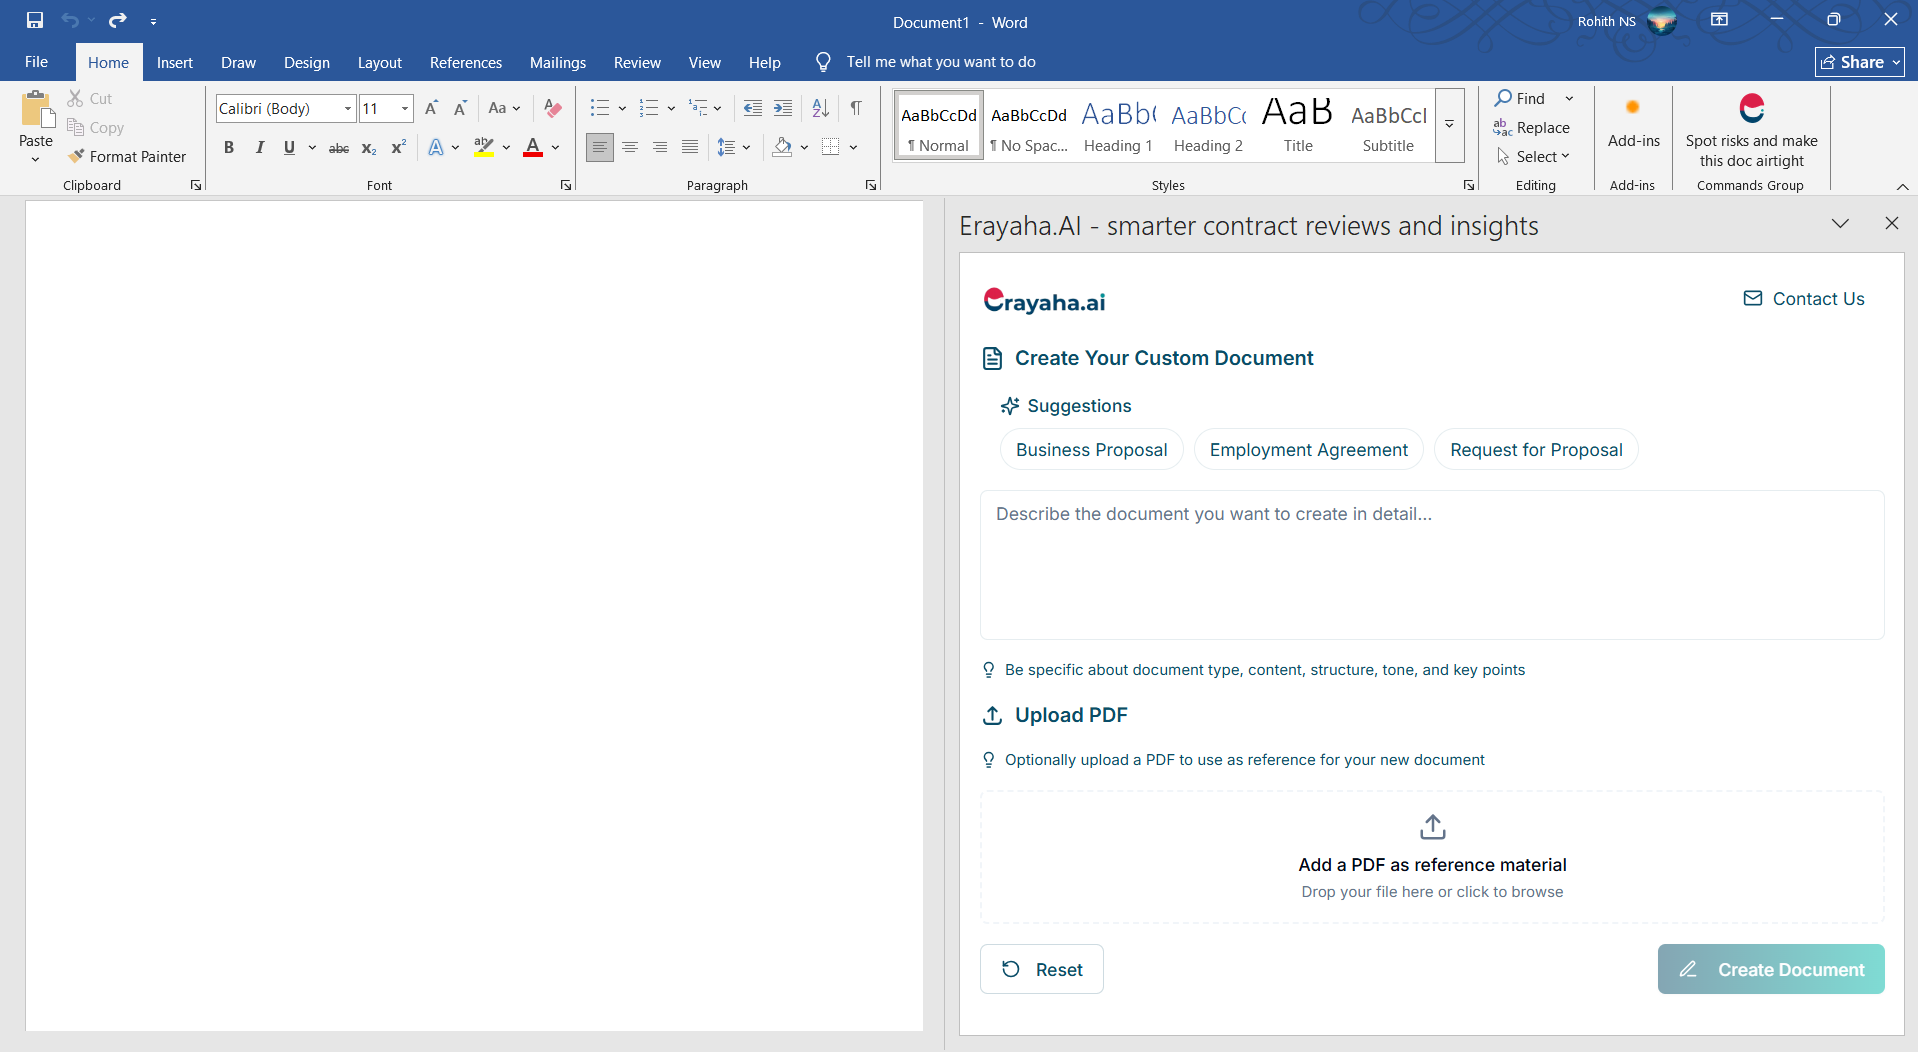
Task: Switch to the Design tab
Action: click(306, 62)
